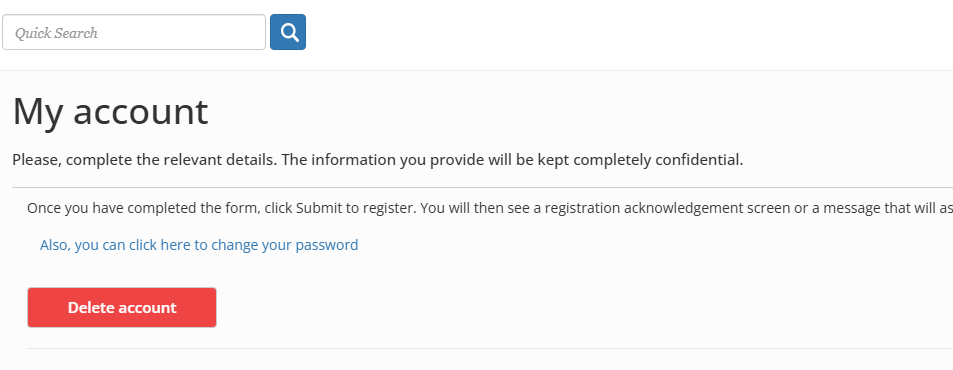This screenshot has height=370, width=953.
Task: Click the word account in the page title
Action: [x=141, y=112]
